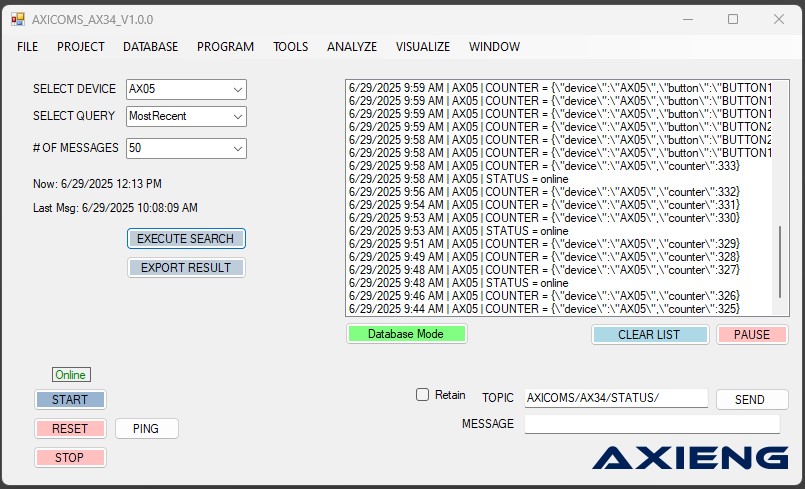The width and height of the screenshot is (805, 489).
Task: Click the EXPORT RESULT button
Action: (x=186, y=268)
